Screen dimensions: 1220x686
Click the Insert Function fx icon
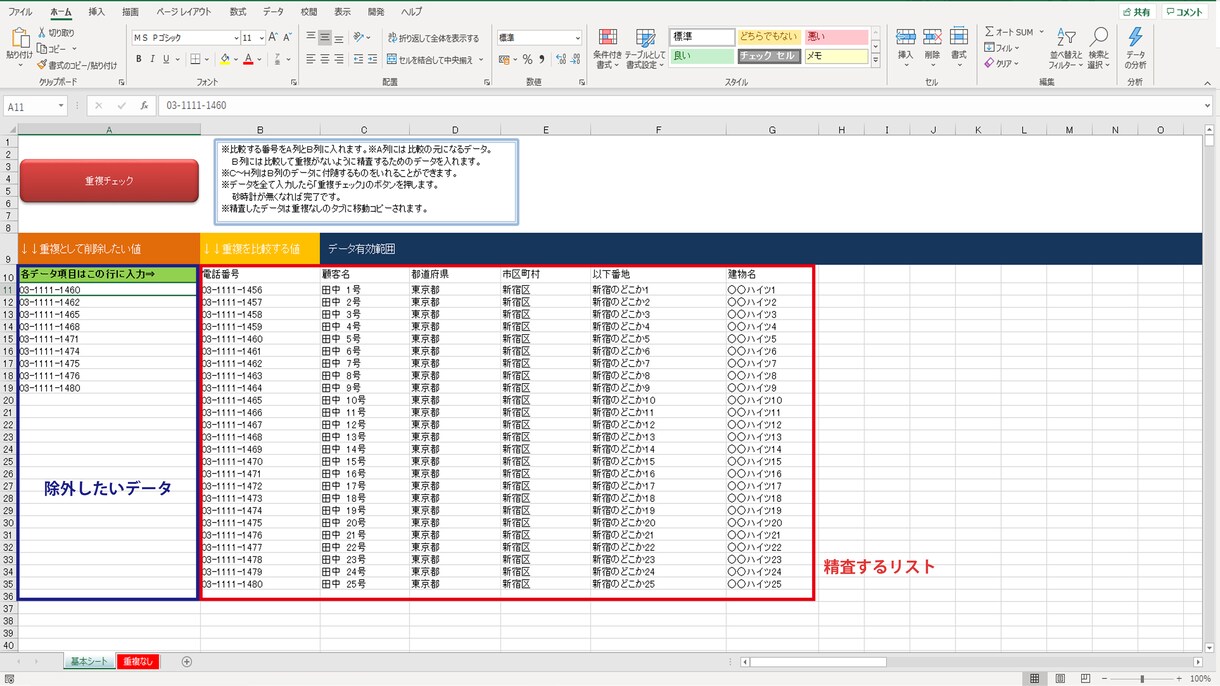pos(144,105)
